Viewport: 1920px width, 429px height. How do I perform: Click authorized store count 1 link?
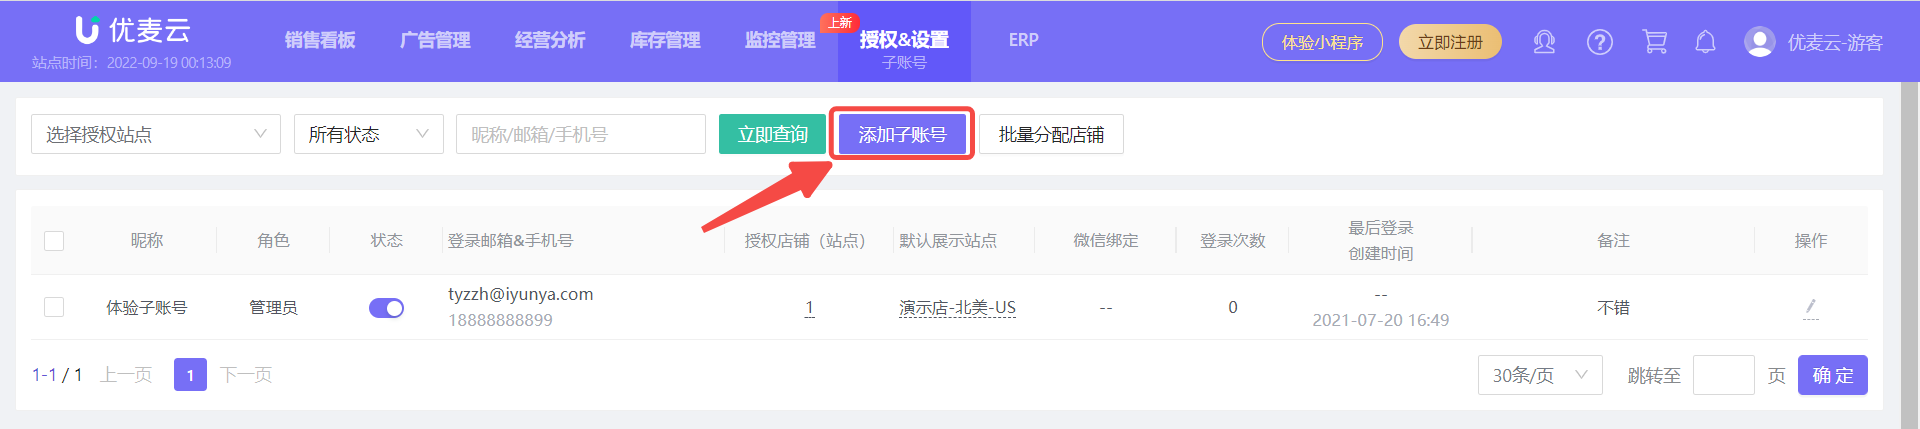click(x=809, y=308)
